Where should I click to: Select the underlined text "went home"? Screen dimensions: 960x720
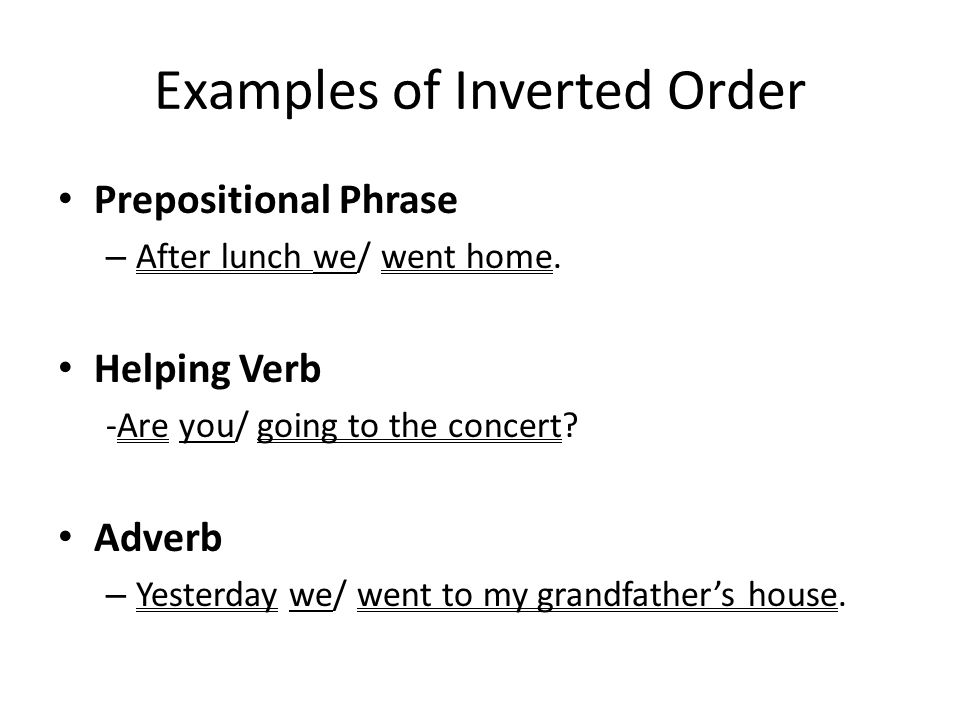467,257
